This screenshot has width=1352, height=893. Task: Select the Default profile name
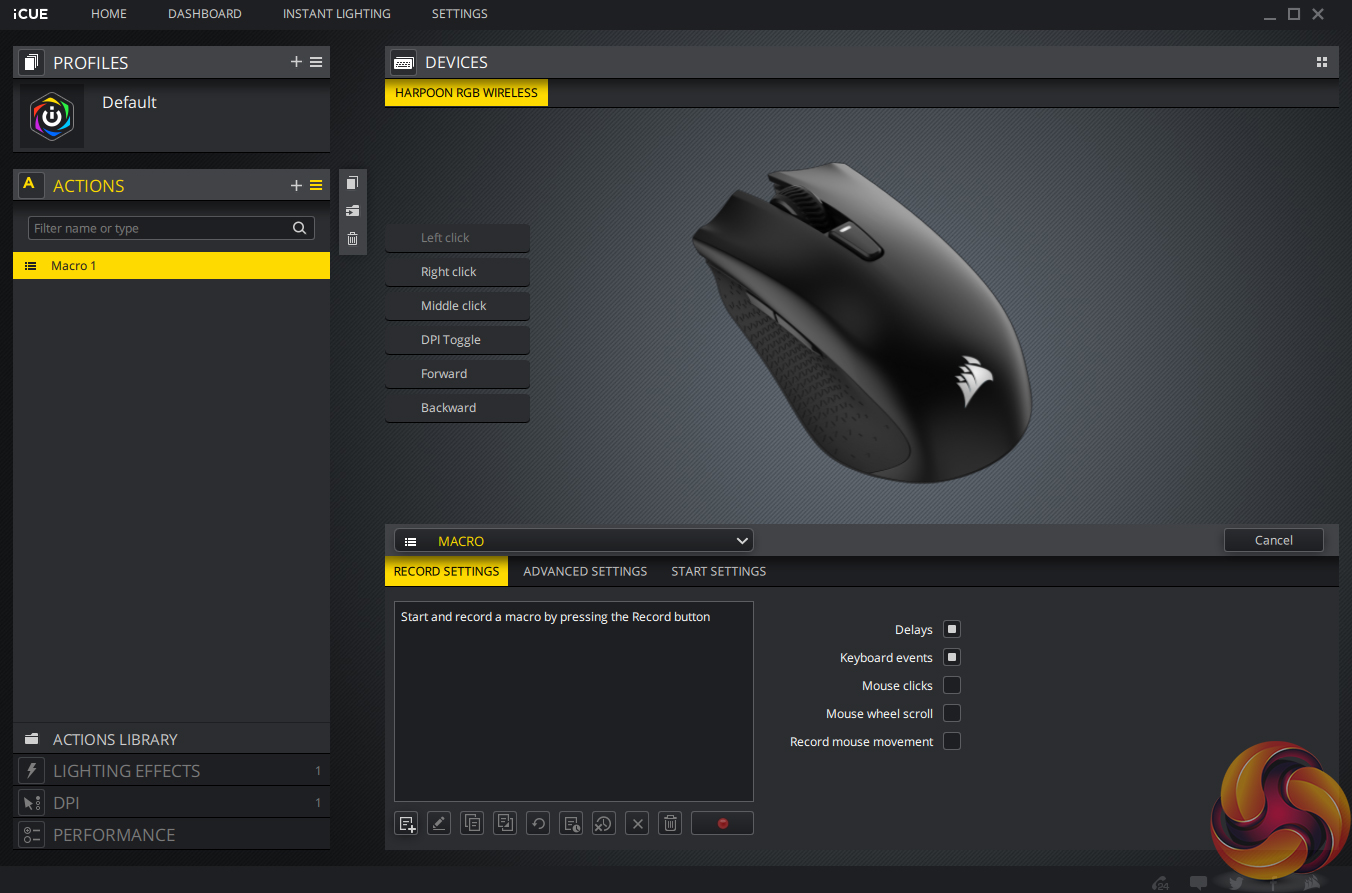pos(129,102)
